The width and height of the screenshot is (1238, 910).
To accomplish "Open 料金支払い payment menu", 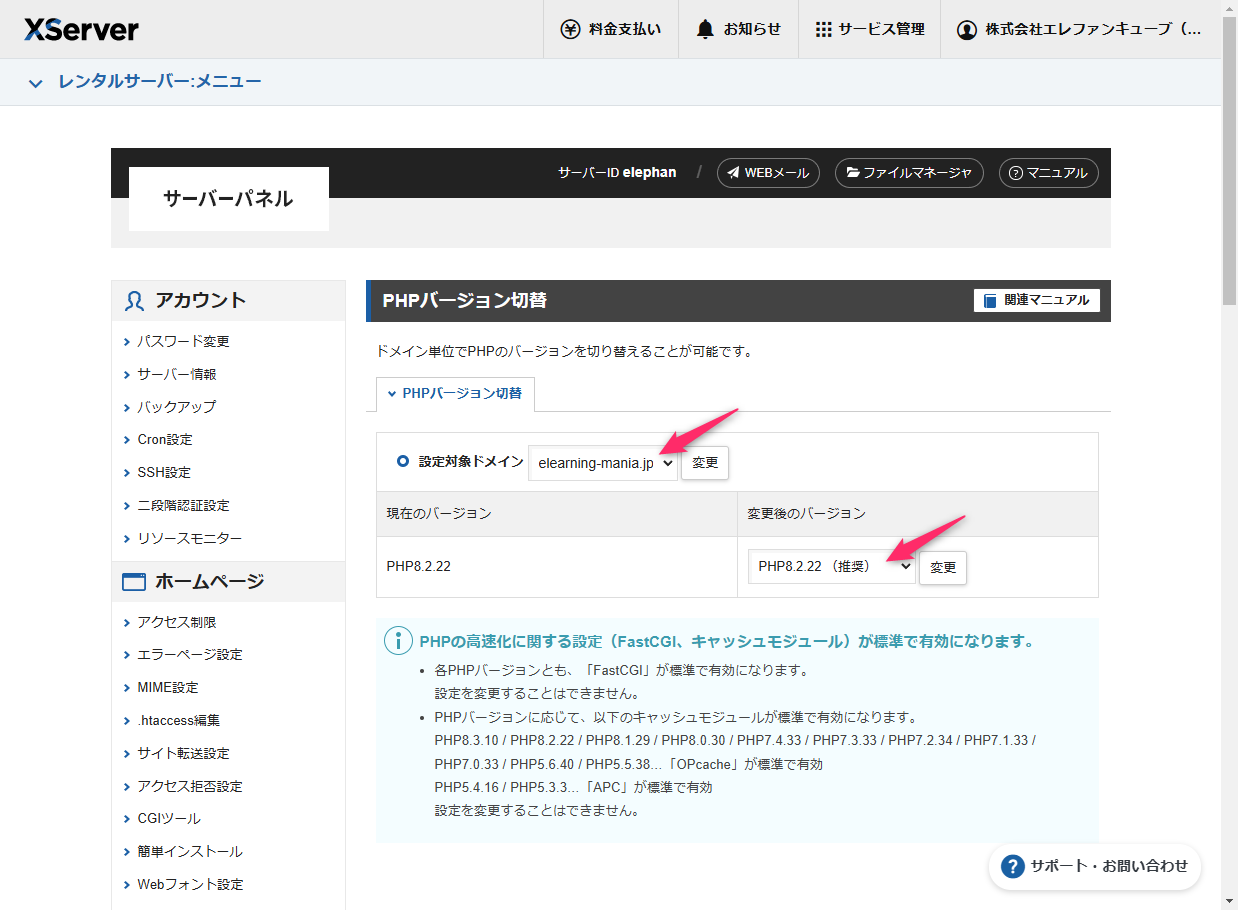I will pos(610,29).
